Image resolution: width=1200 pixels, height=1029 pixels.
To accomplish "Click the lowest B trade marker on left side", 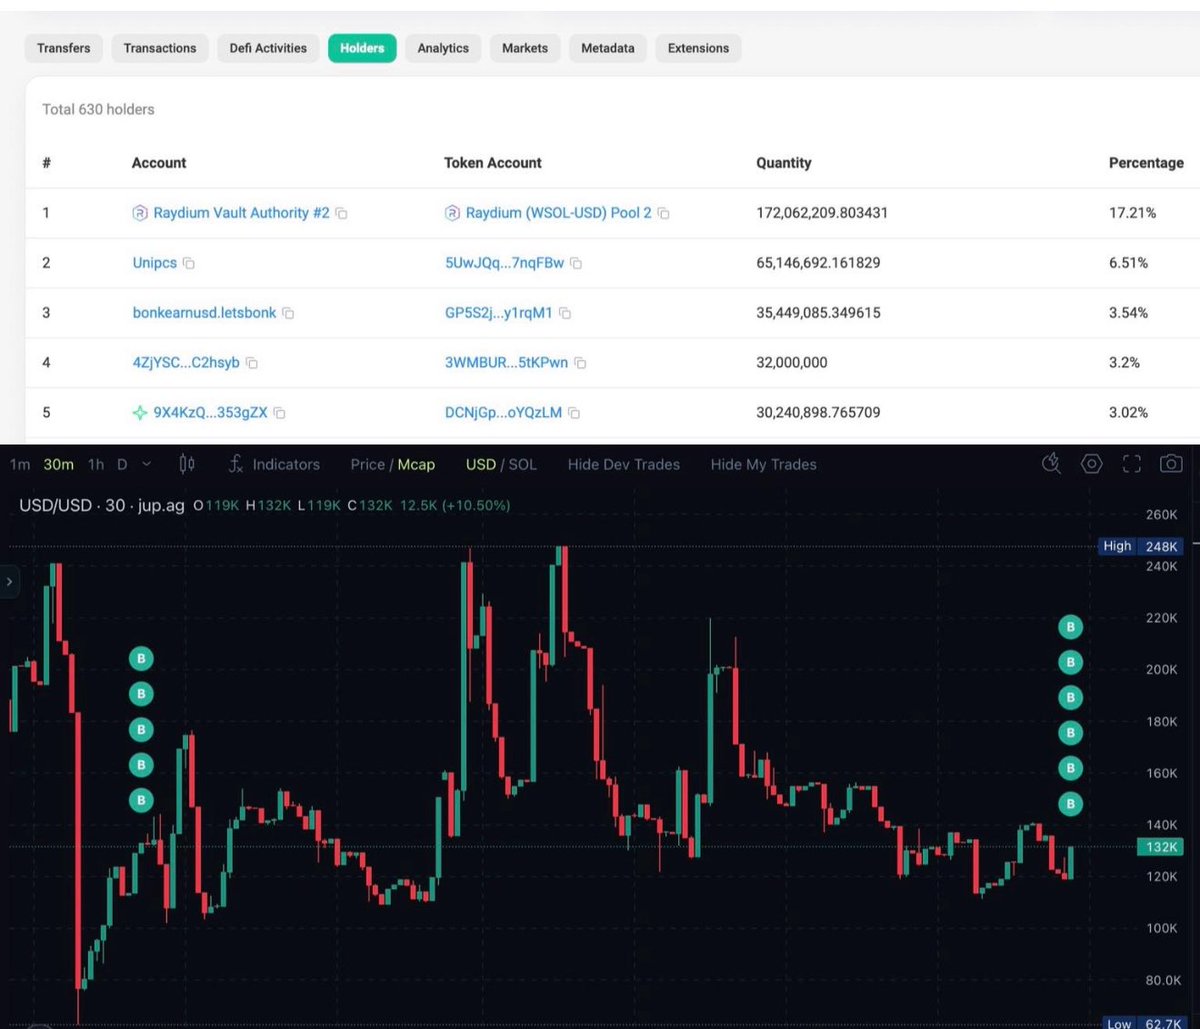I will pos(141,800).
